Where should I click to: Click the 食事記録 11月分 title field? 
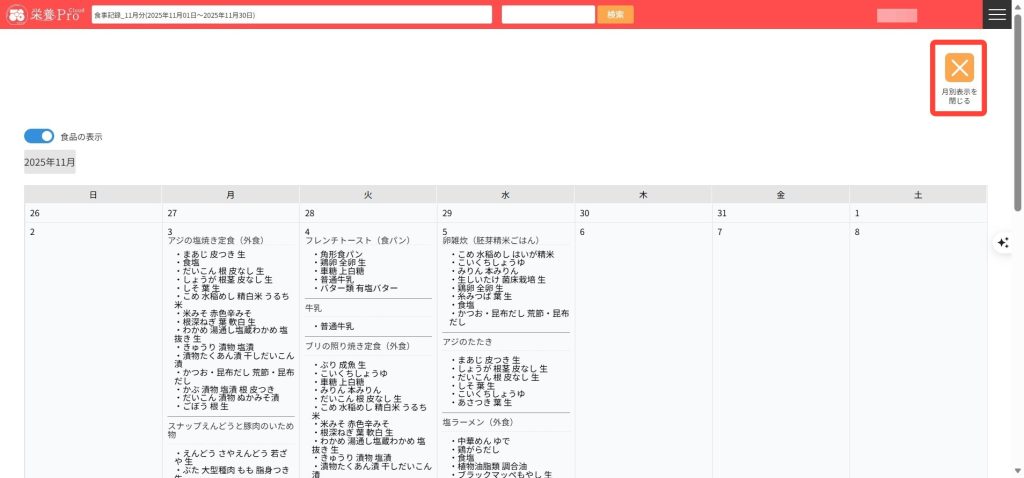291,15
